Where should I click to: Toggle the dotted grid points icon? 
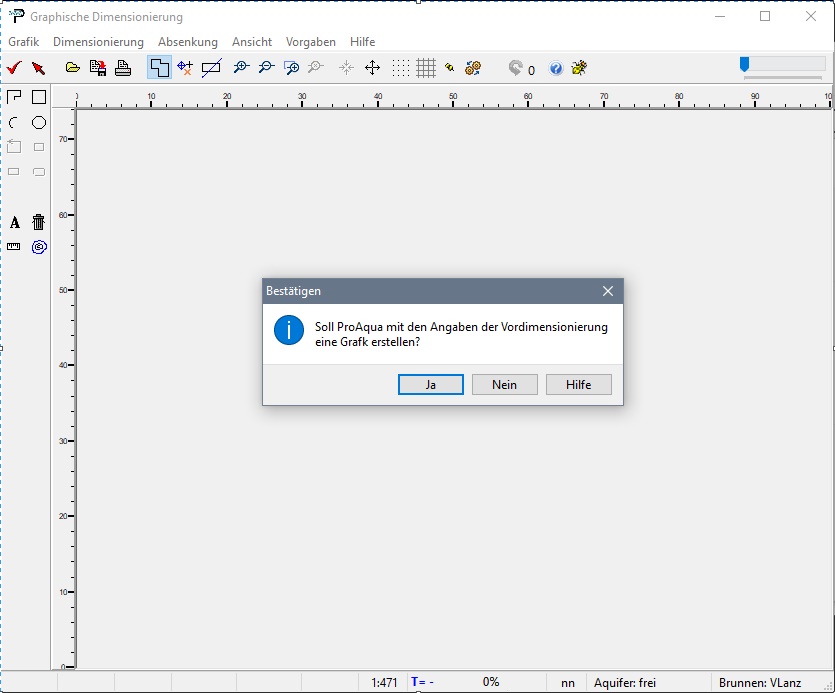point(400,68)
